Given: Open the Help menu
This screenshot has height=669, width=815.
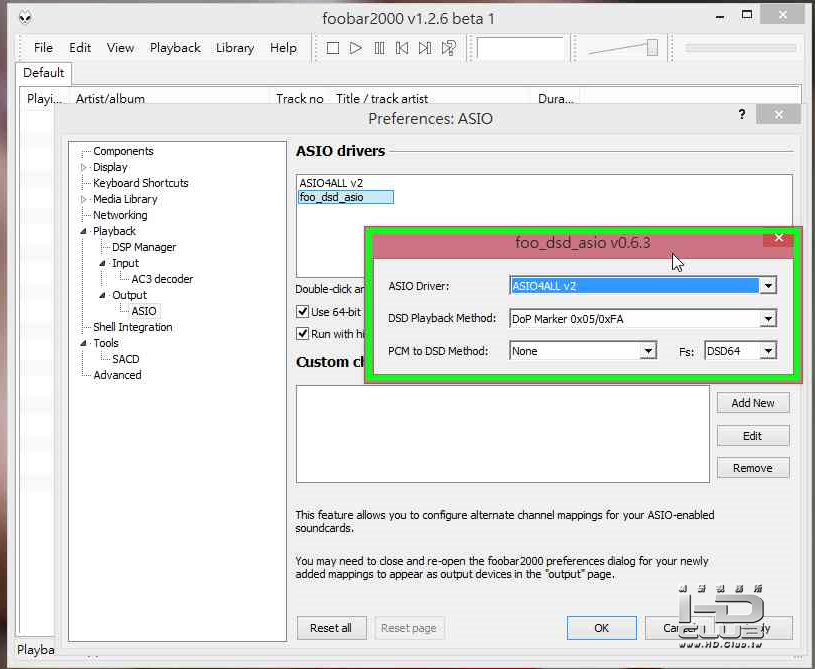Looking at the screenshot, I should coord(283,48).
